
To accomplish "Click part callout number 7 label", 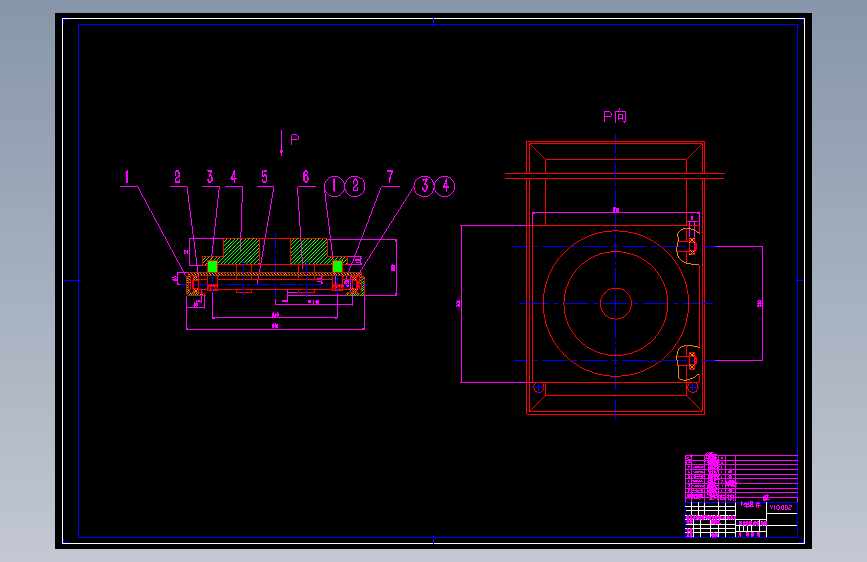I will tap(390, 177).
